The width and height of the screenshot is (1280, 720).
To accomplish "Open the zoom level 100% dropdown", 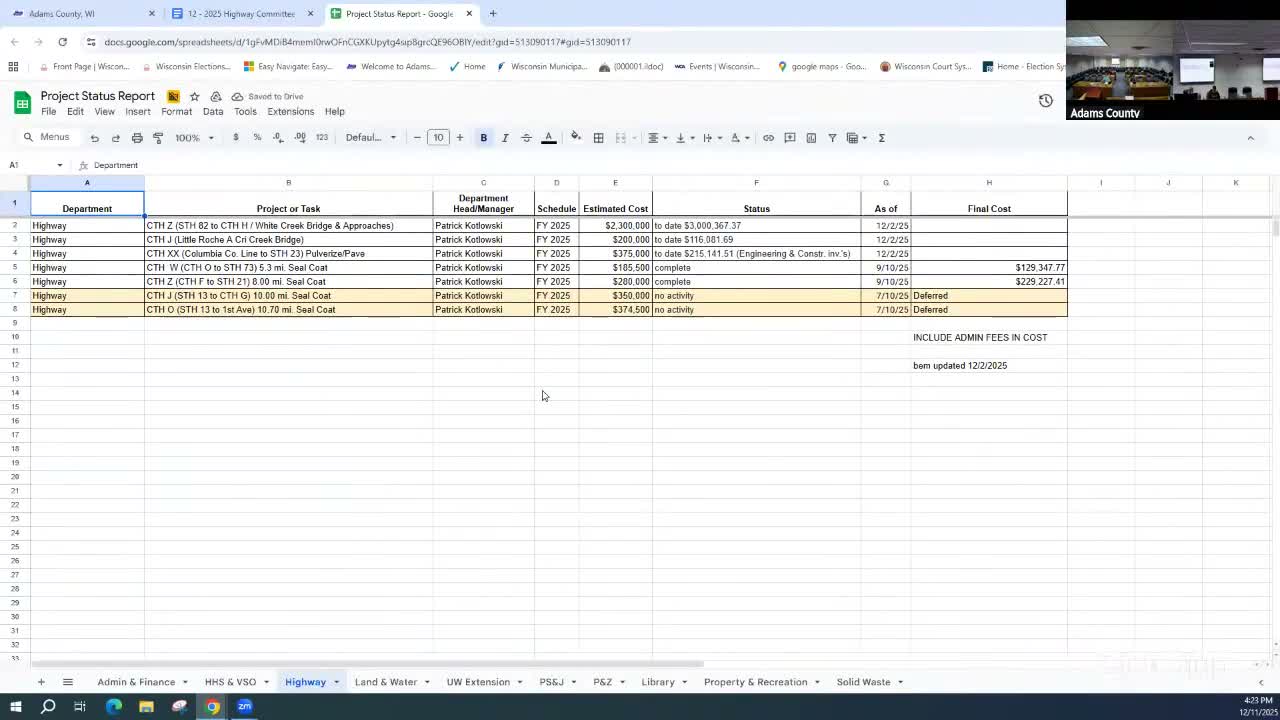I will tap(195, 138).
